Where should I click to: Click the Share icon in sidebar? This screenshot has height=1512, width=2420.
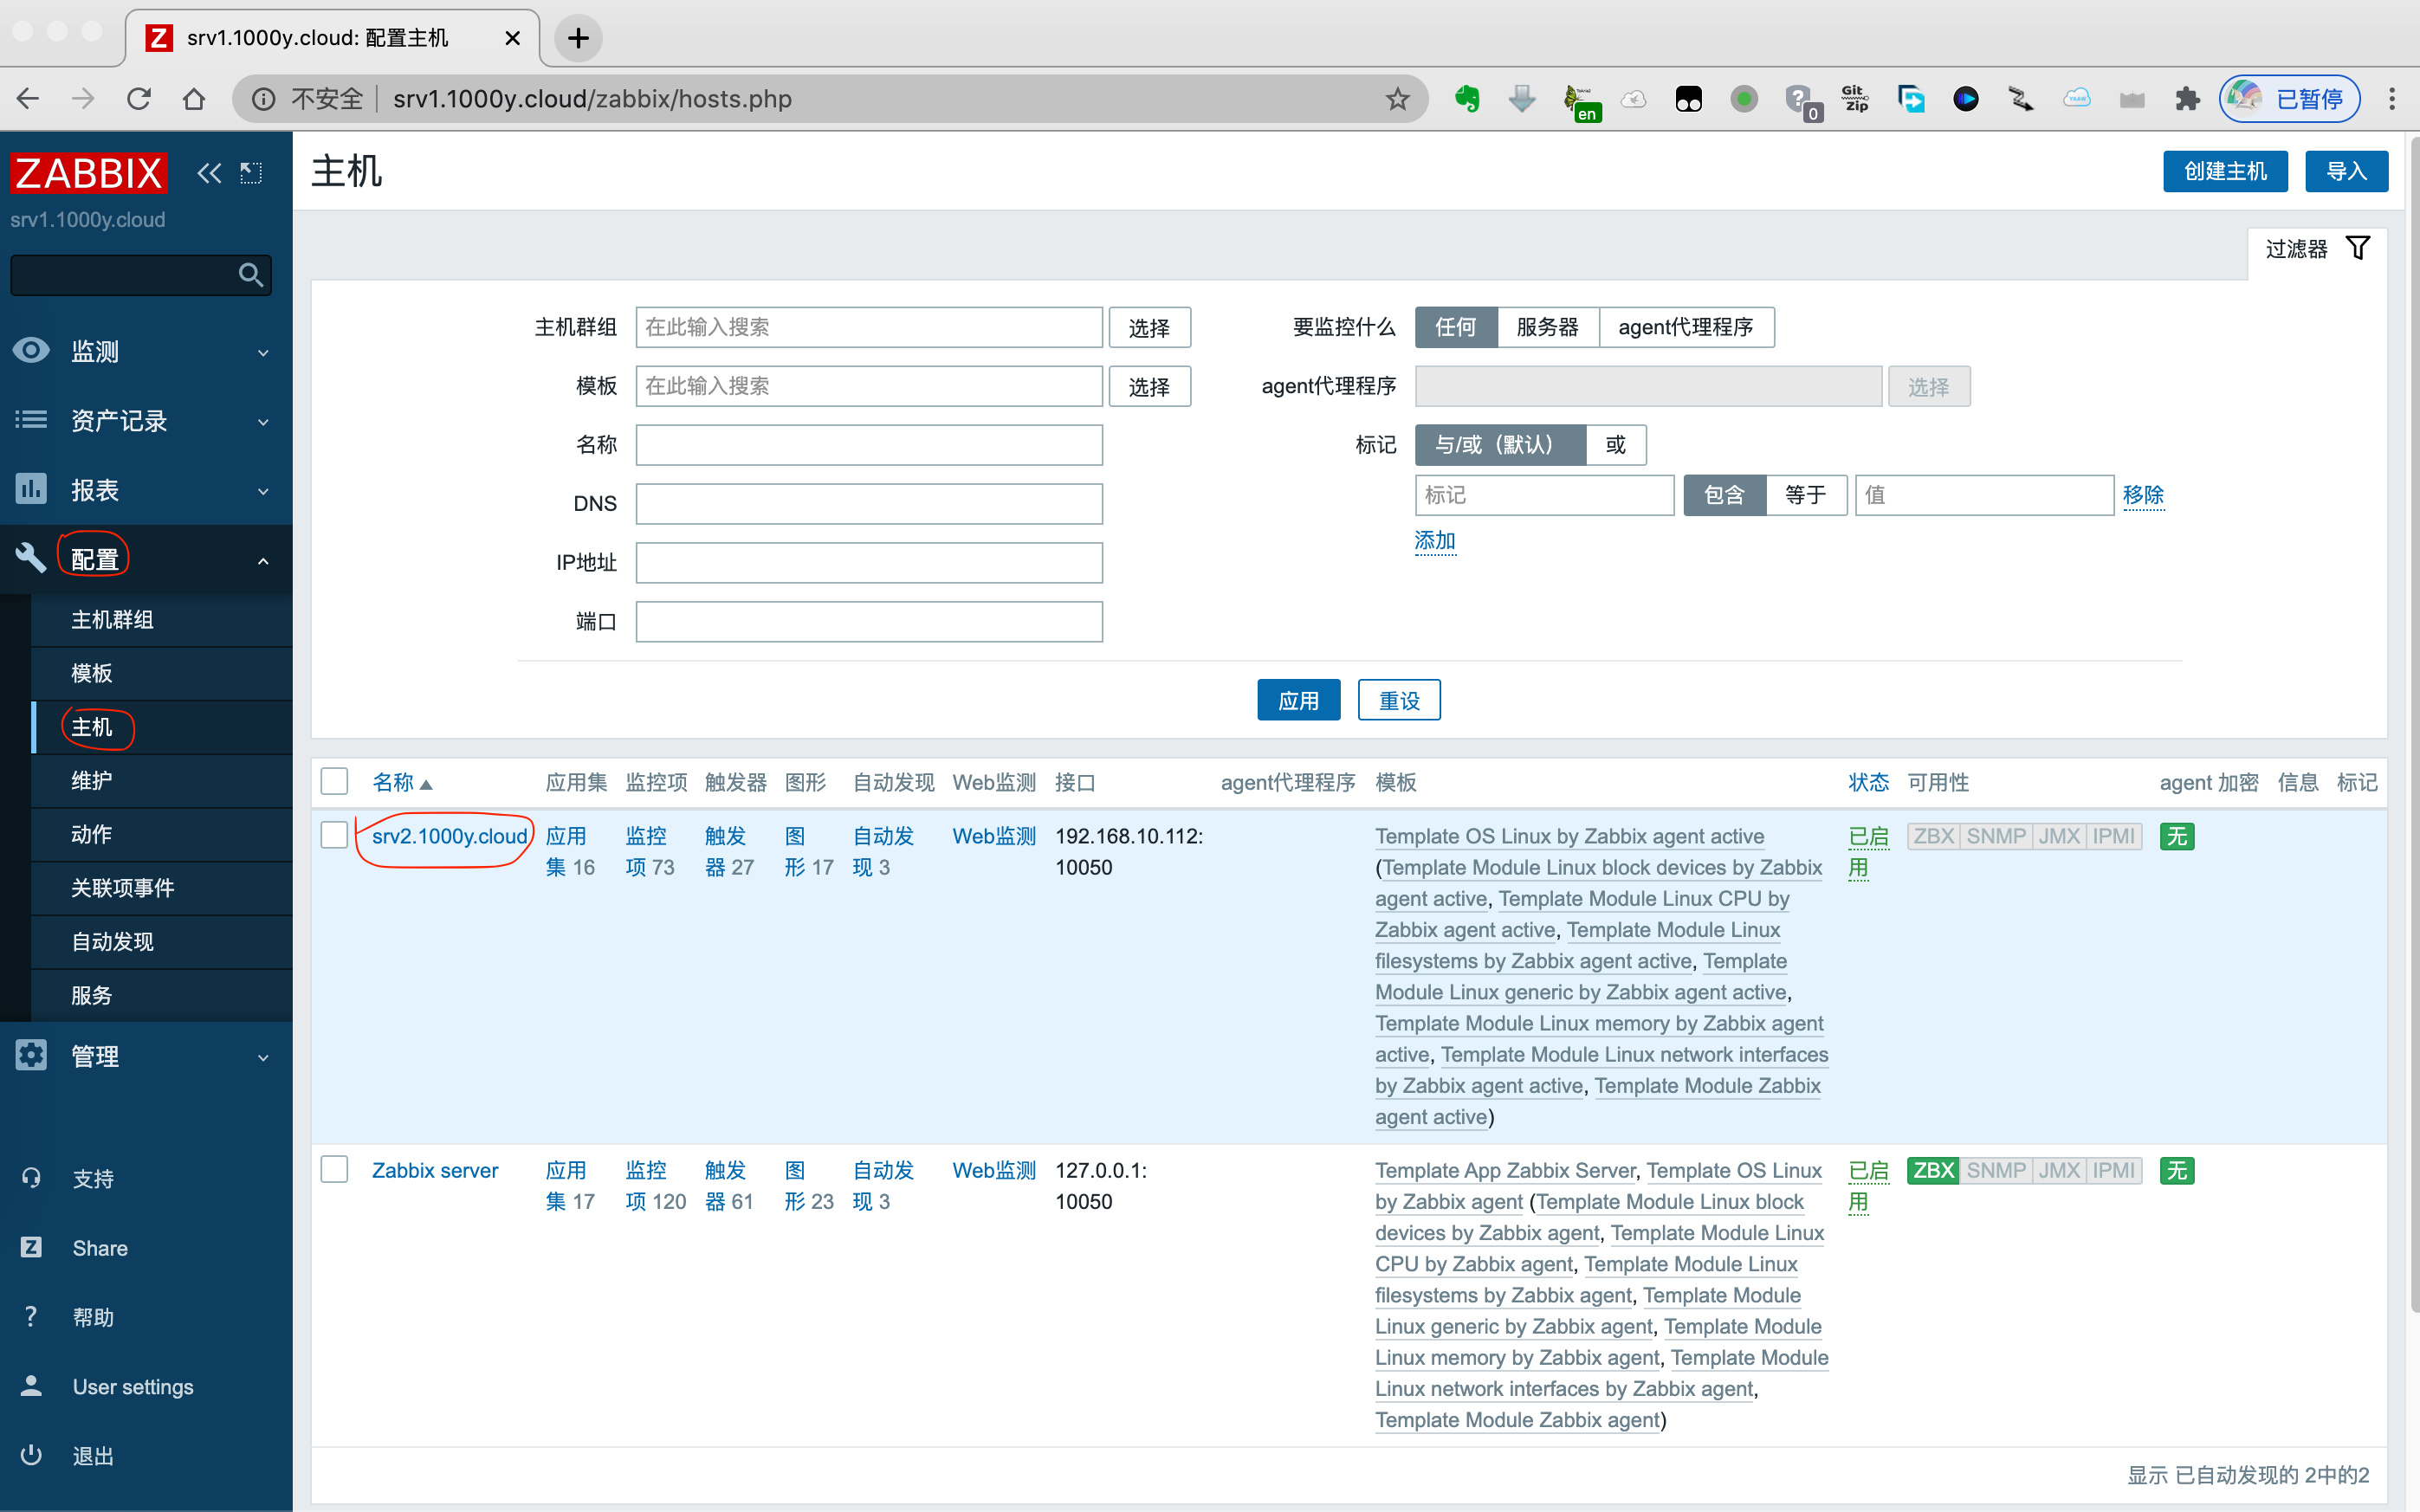[31, 1247]
